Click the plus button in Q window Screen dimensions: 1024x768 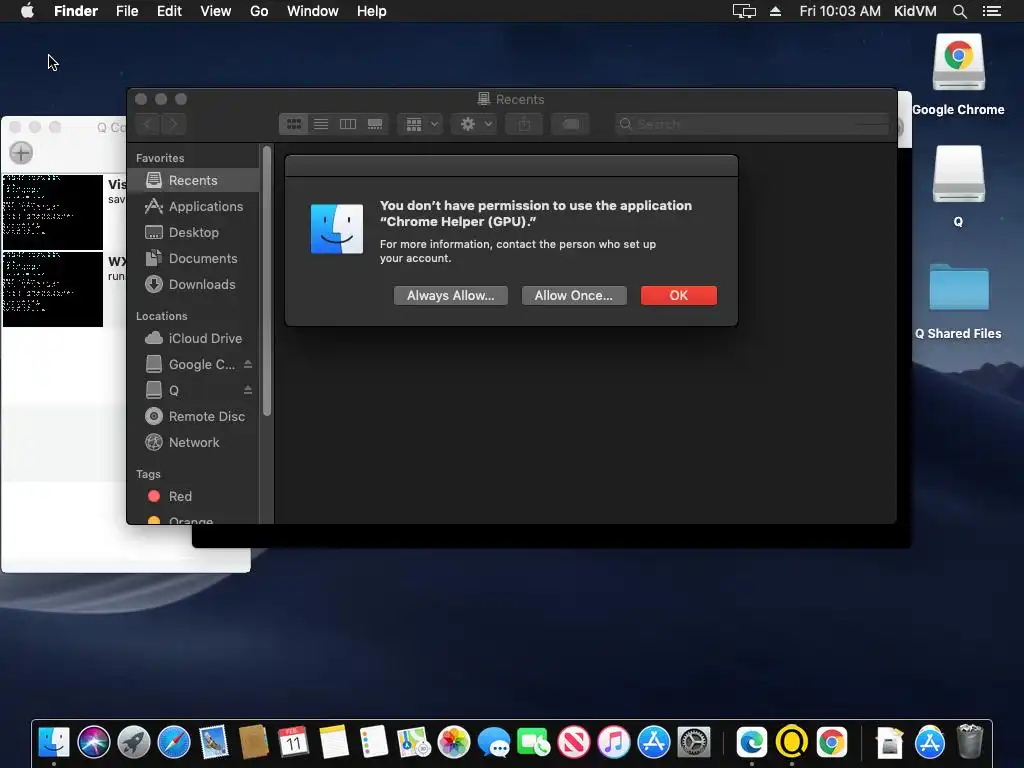pos(21,153)
